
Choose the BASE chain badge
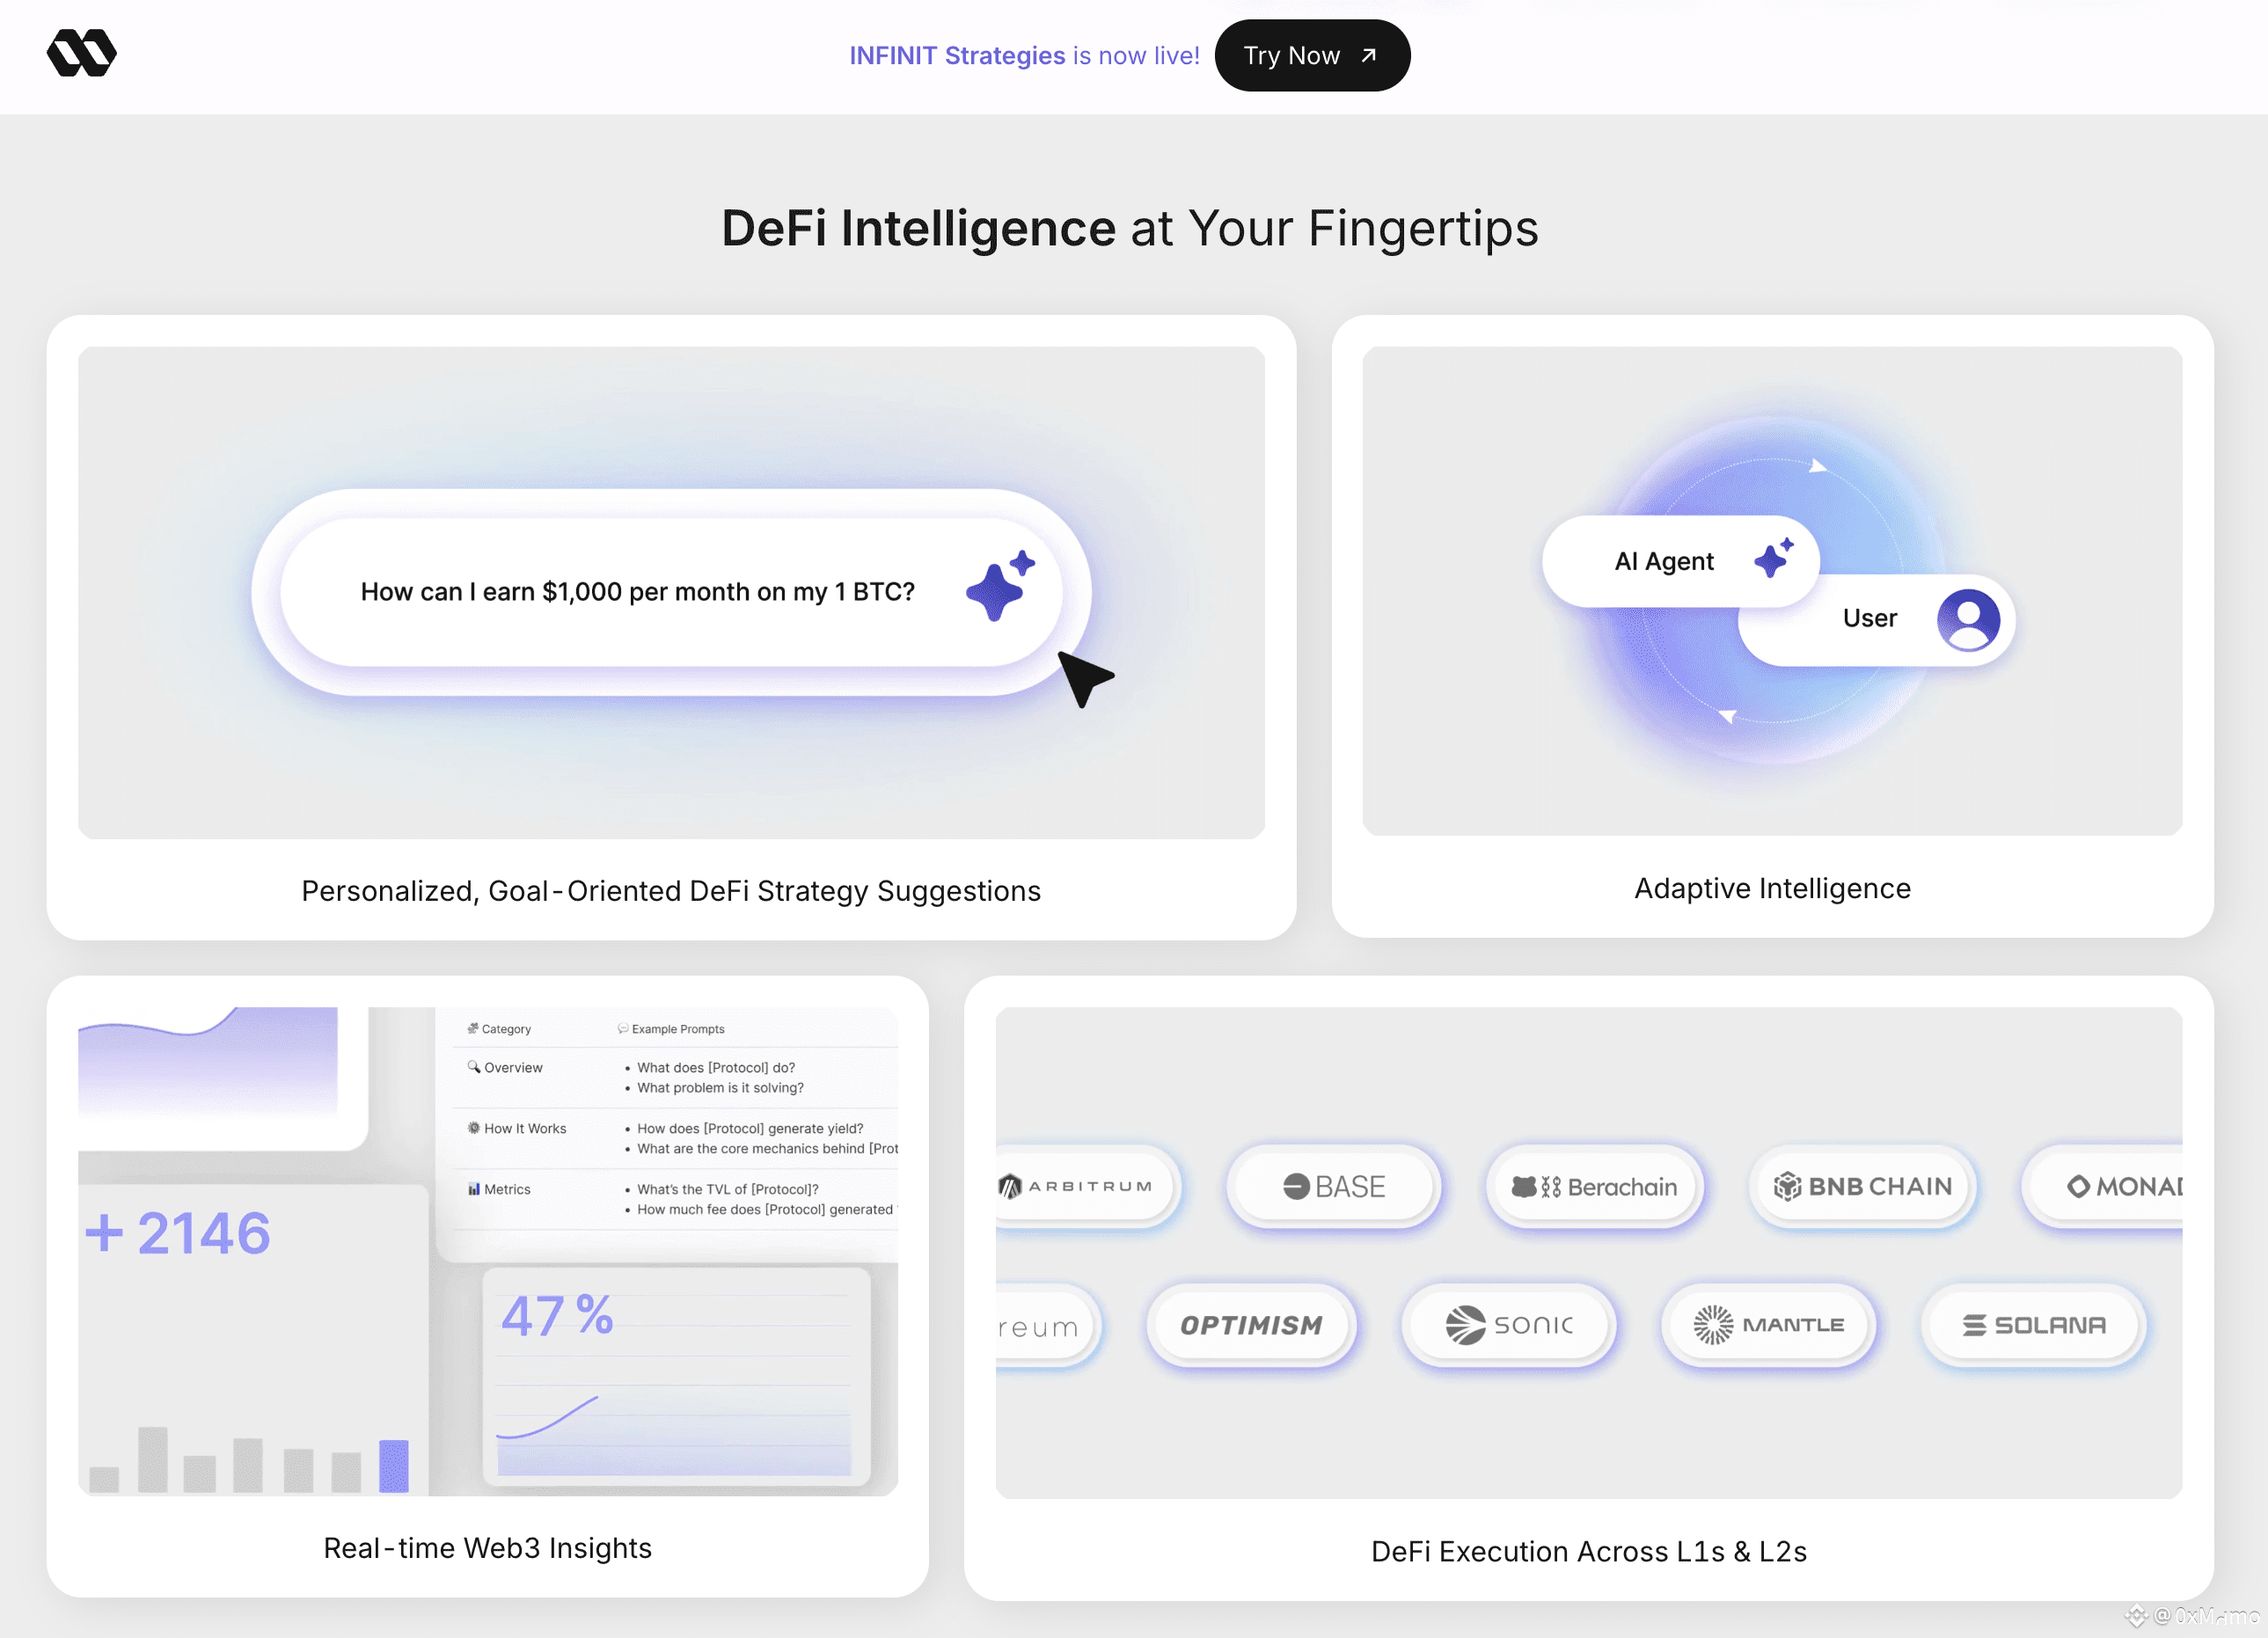[x=1334, y=1186]
